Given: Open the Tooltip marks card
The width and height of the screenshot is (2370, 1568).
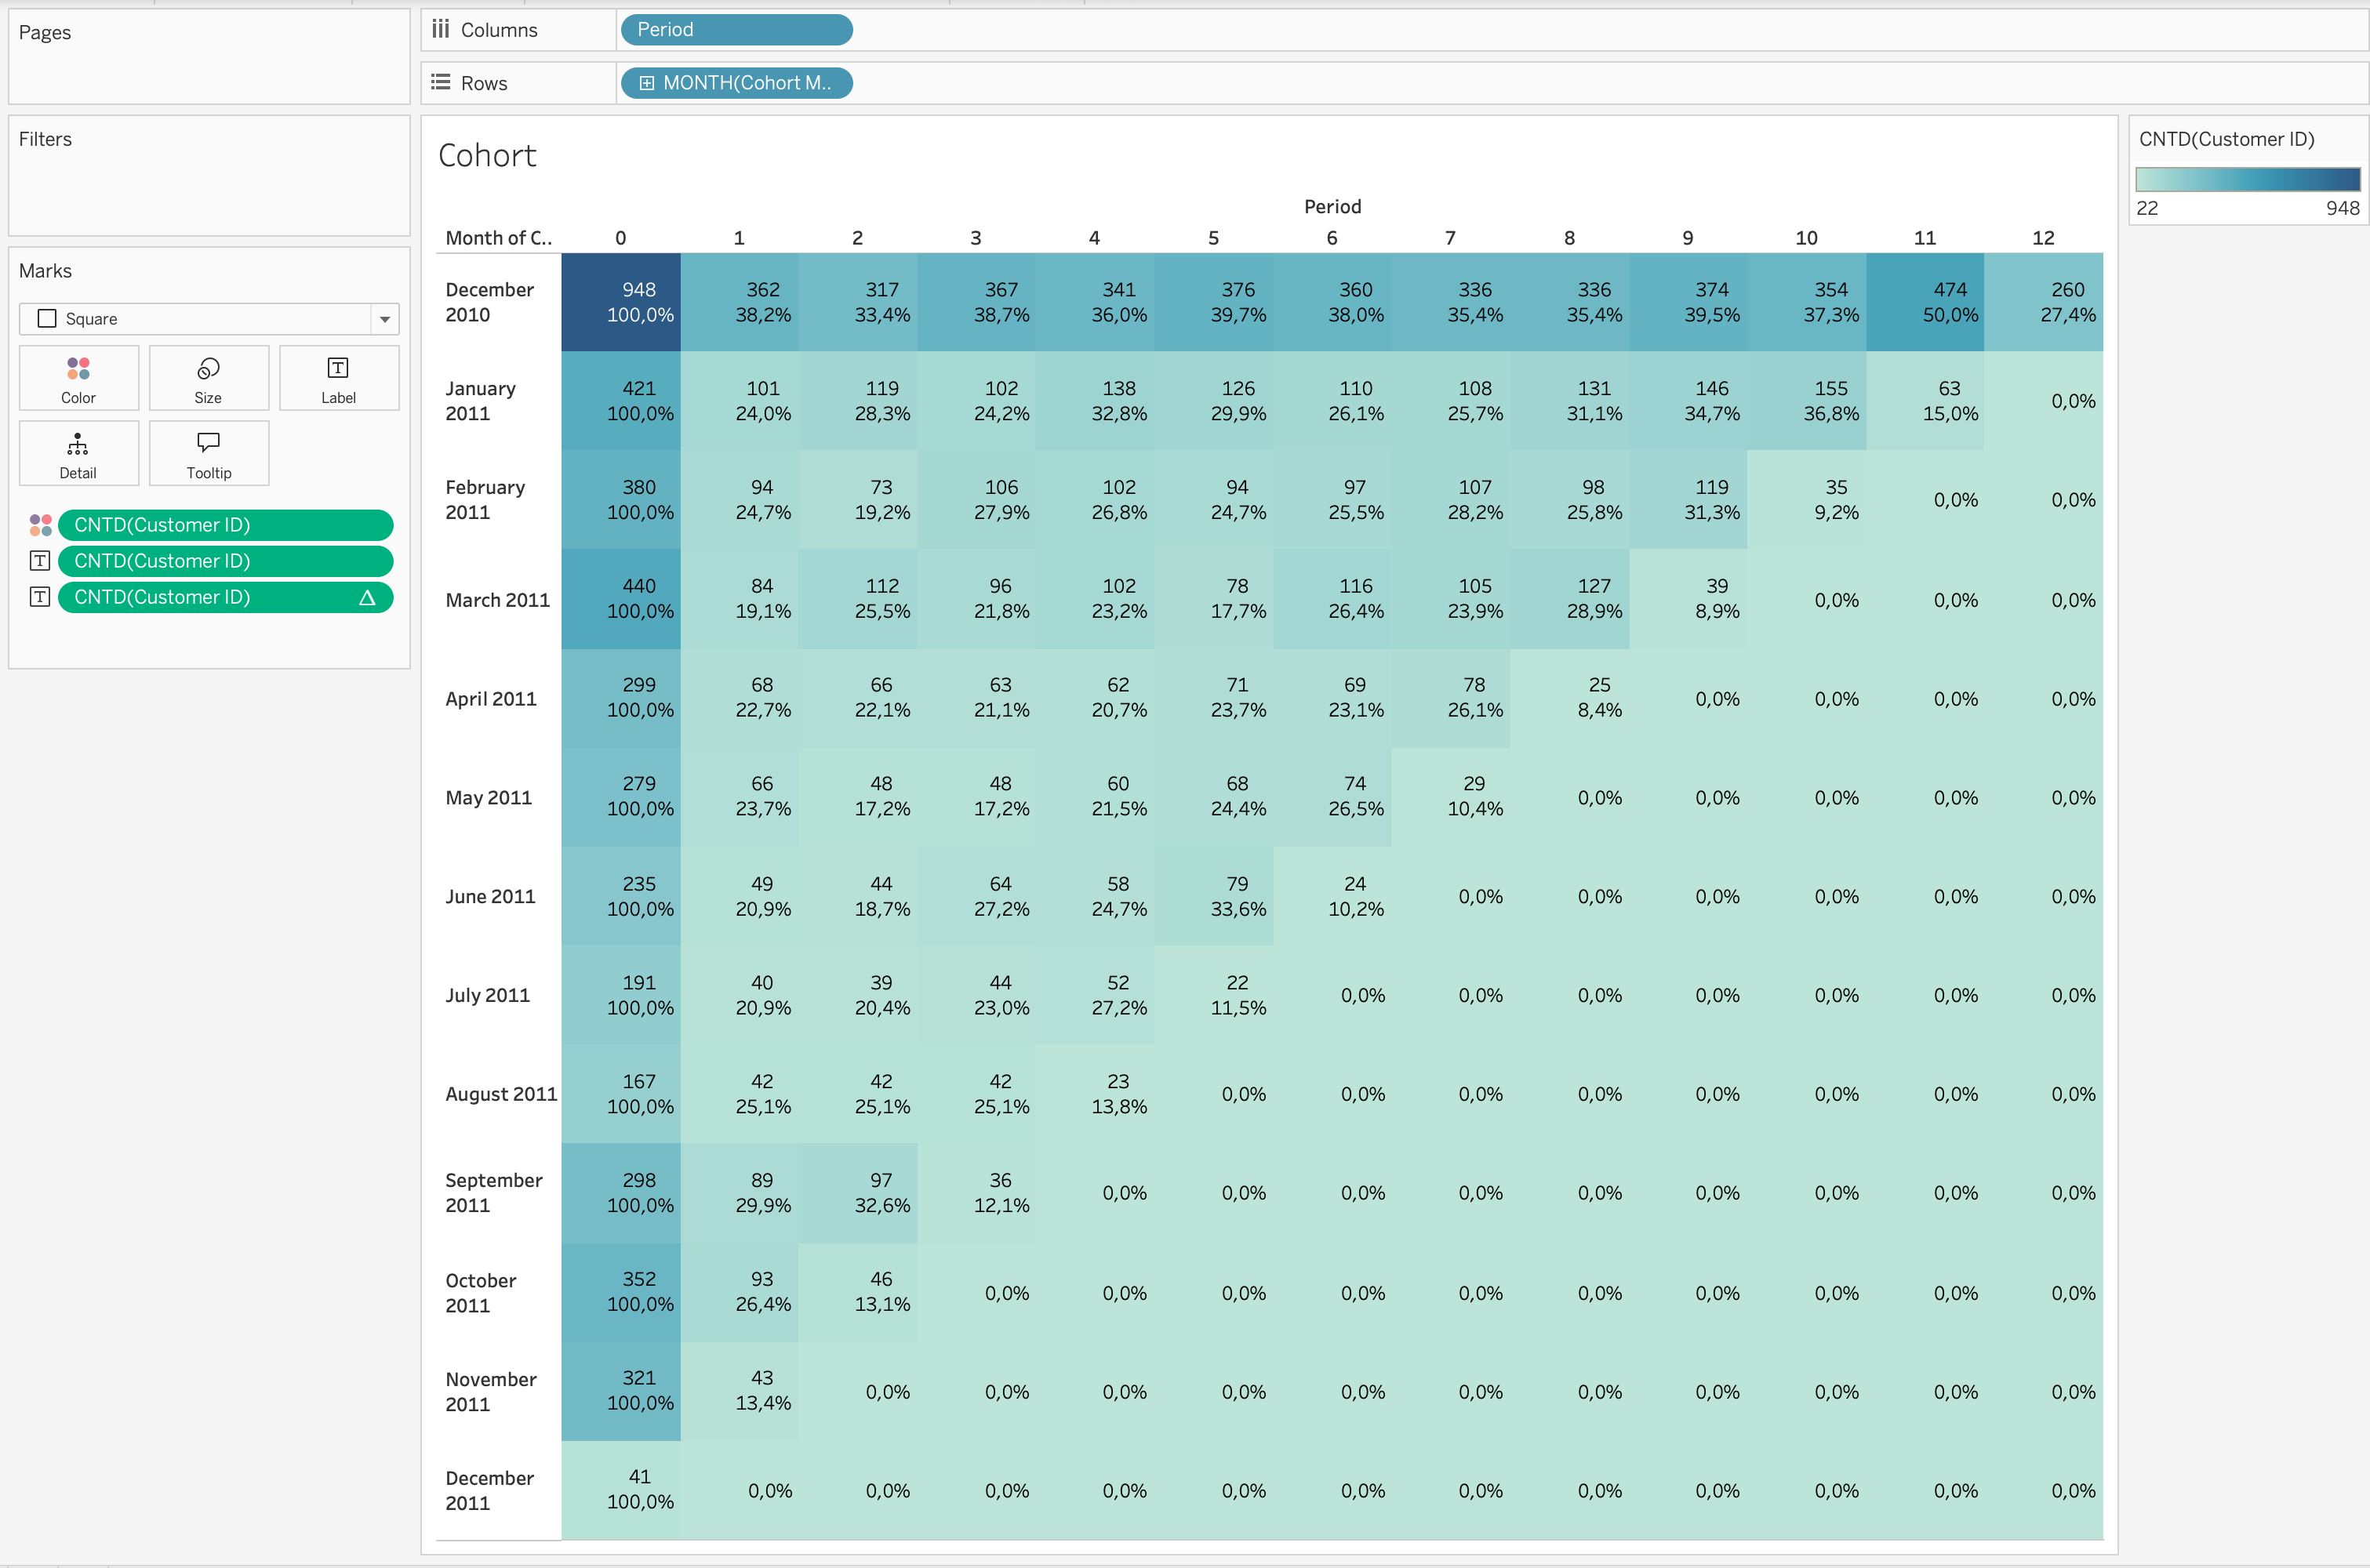Looking at the screenshot, I should tap(208, 454).
